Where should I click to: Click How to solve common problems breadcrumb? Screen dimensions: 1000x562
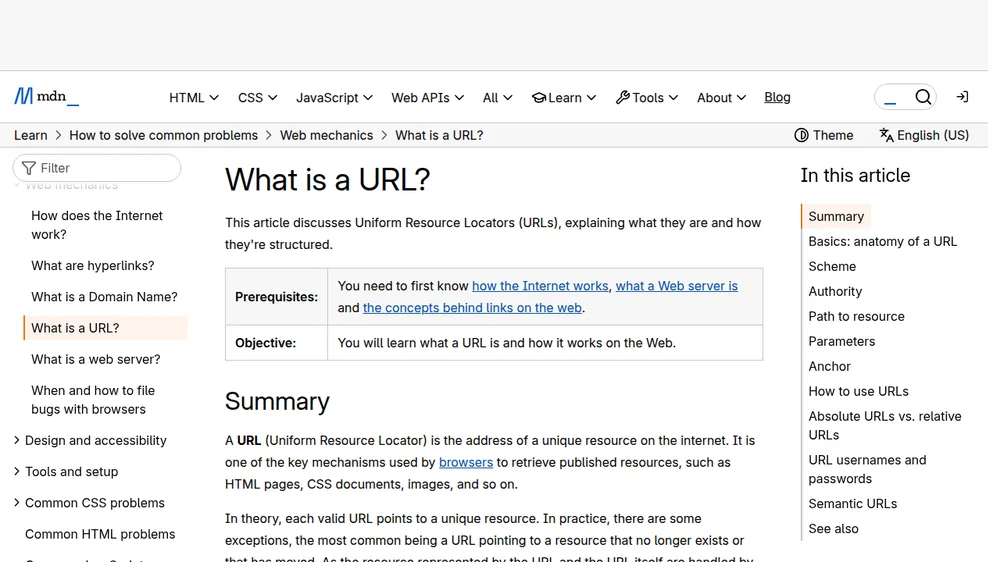coord(163,135)
